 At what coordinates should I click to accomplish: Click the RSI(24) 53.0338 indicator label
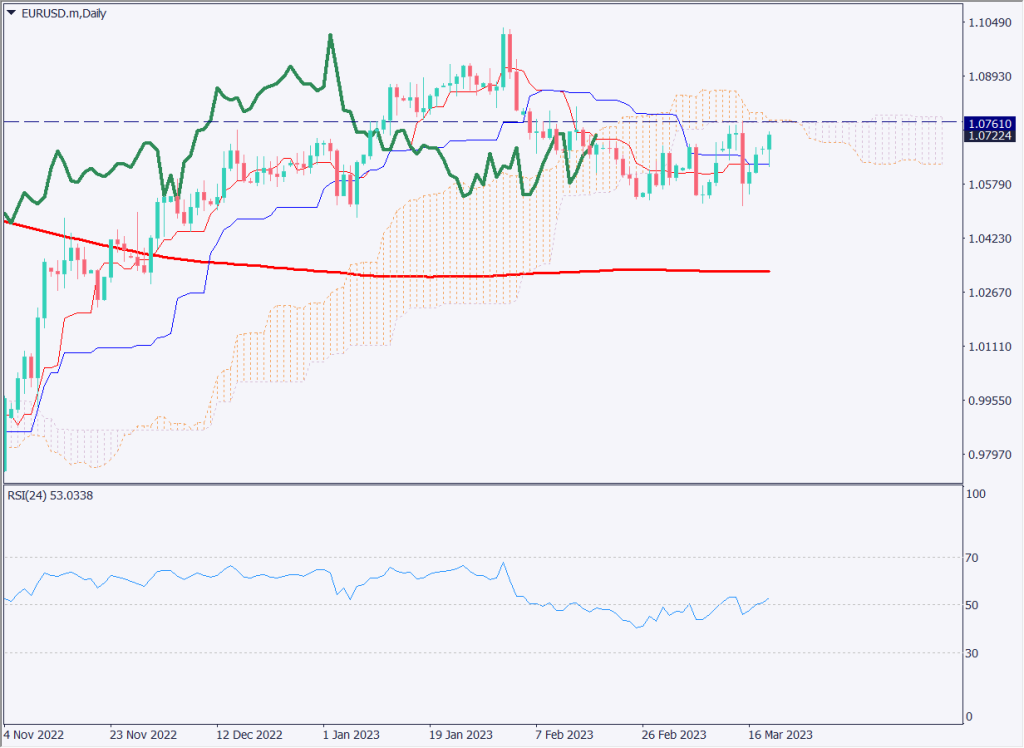pos(50,494)
